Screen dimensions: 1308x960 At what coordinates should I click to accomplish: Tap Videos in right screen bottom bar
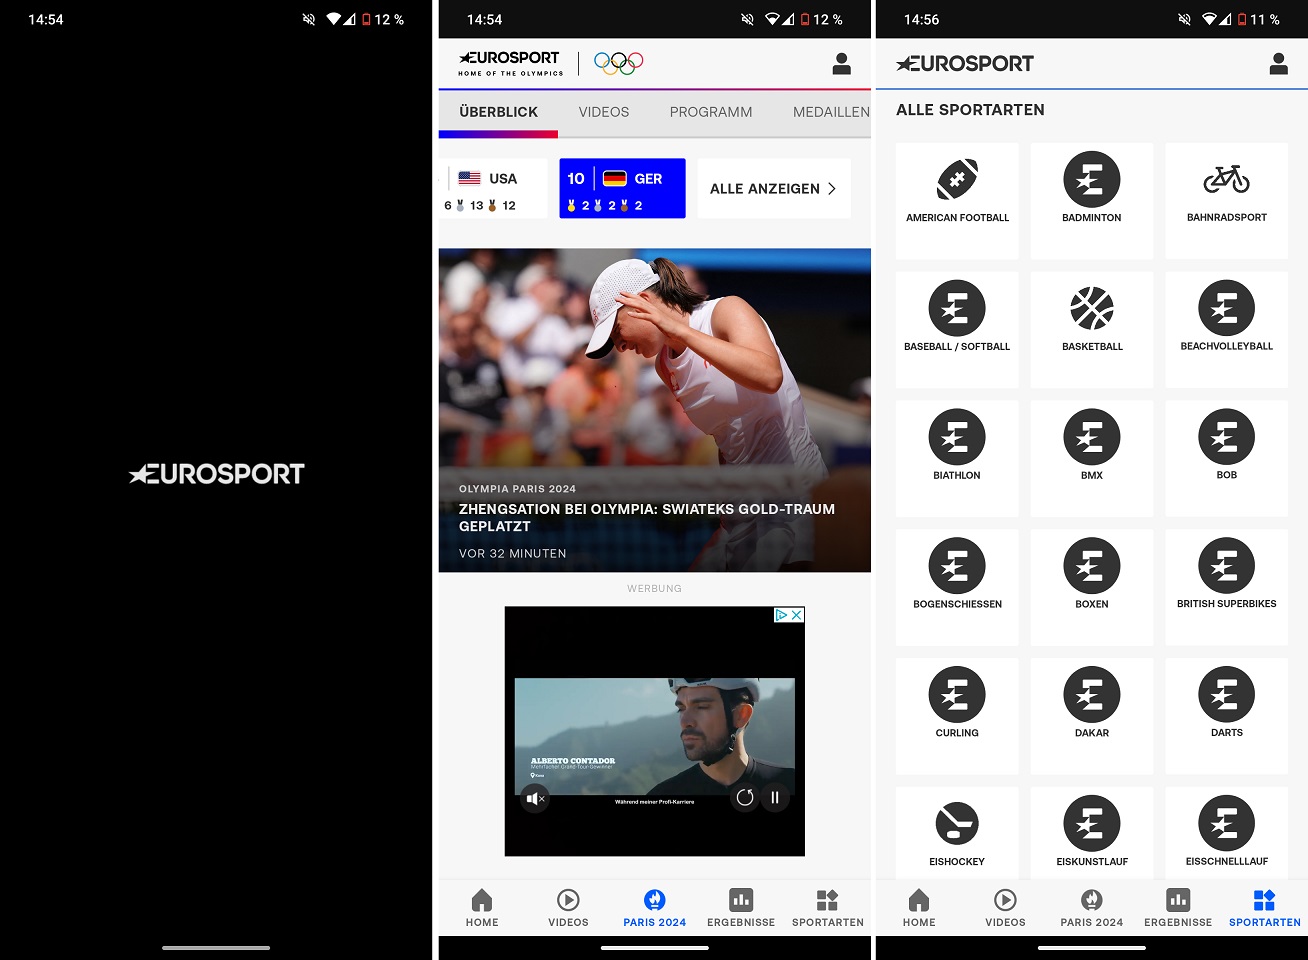[1005, 908]
